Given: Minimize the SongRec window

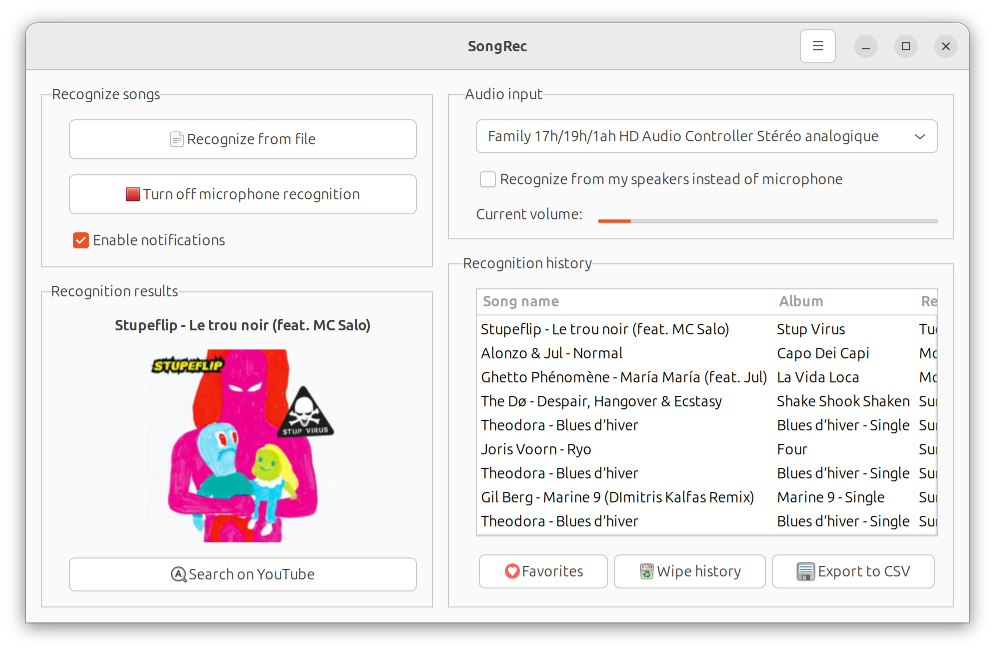Looking at the screenshot, I should (866, 46).
